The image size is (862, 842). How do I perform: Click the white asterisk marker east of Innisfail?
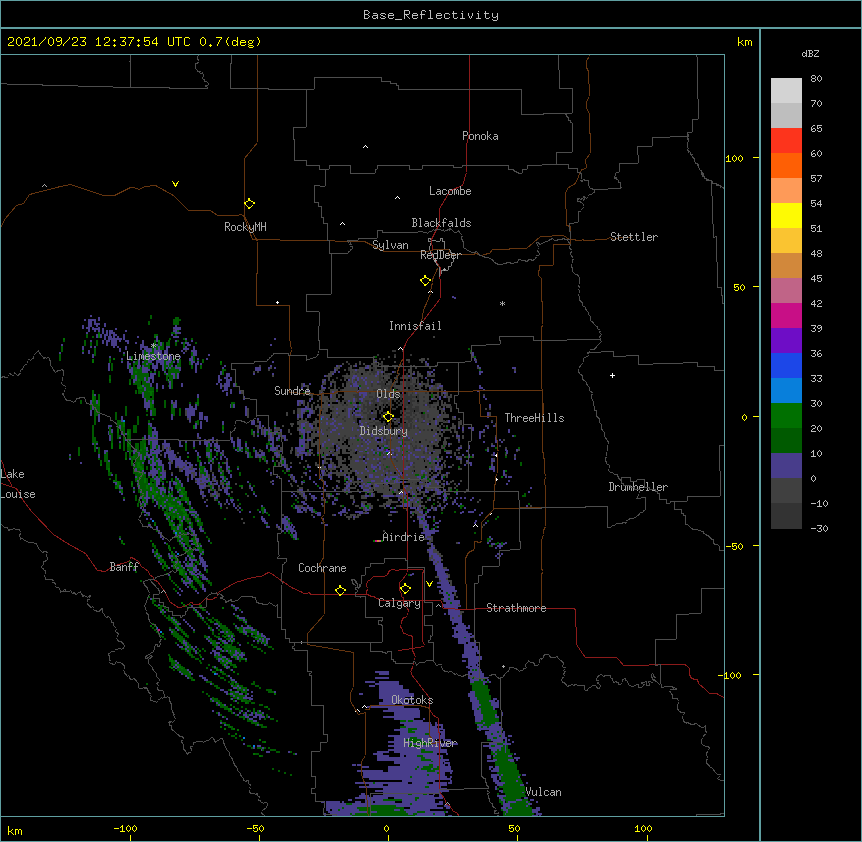point(502,303)
